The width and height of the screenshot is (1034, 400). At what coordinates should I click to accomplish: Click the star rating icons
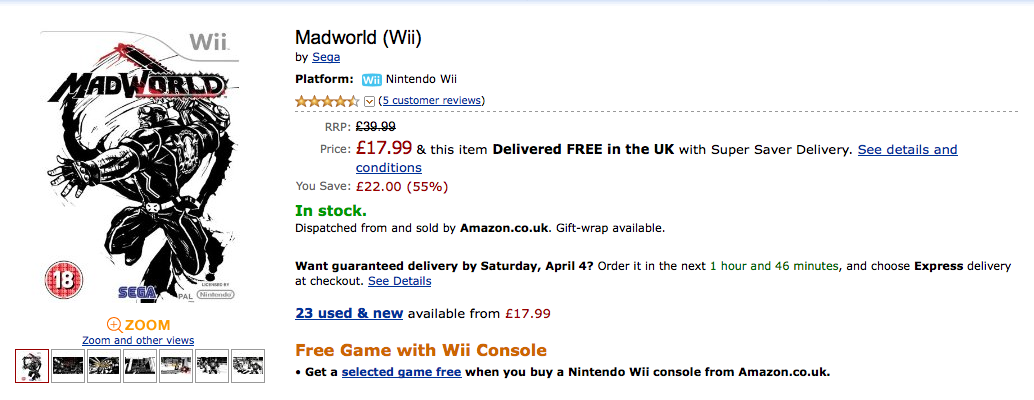click(326, 101)
